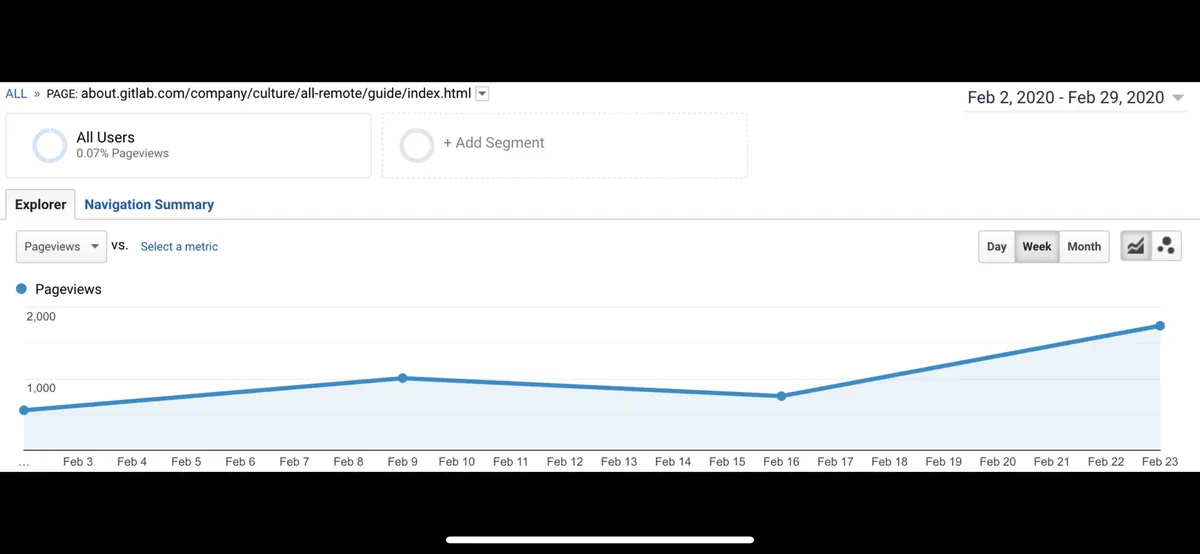Click the Feb 9 data point
This screenshot has height=554, width=1200.
tap(402, 378)
